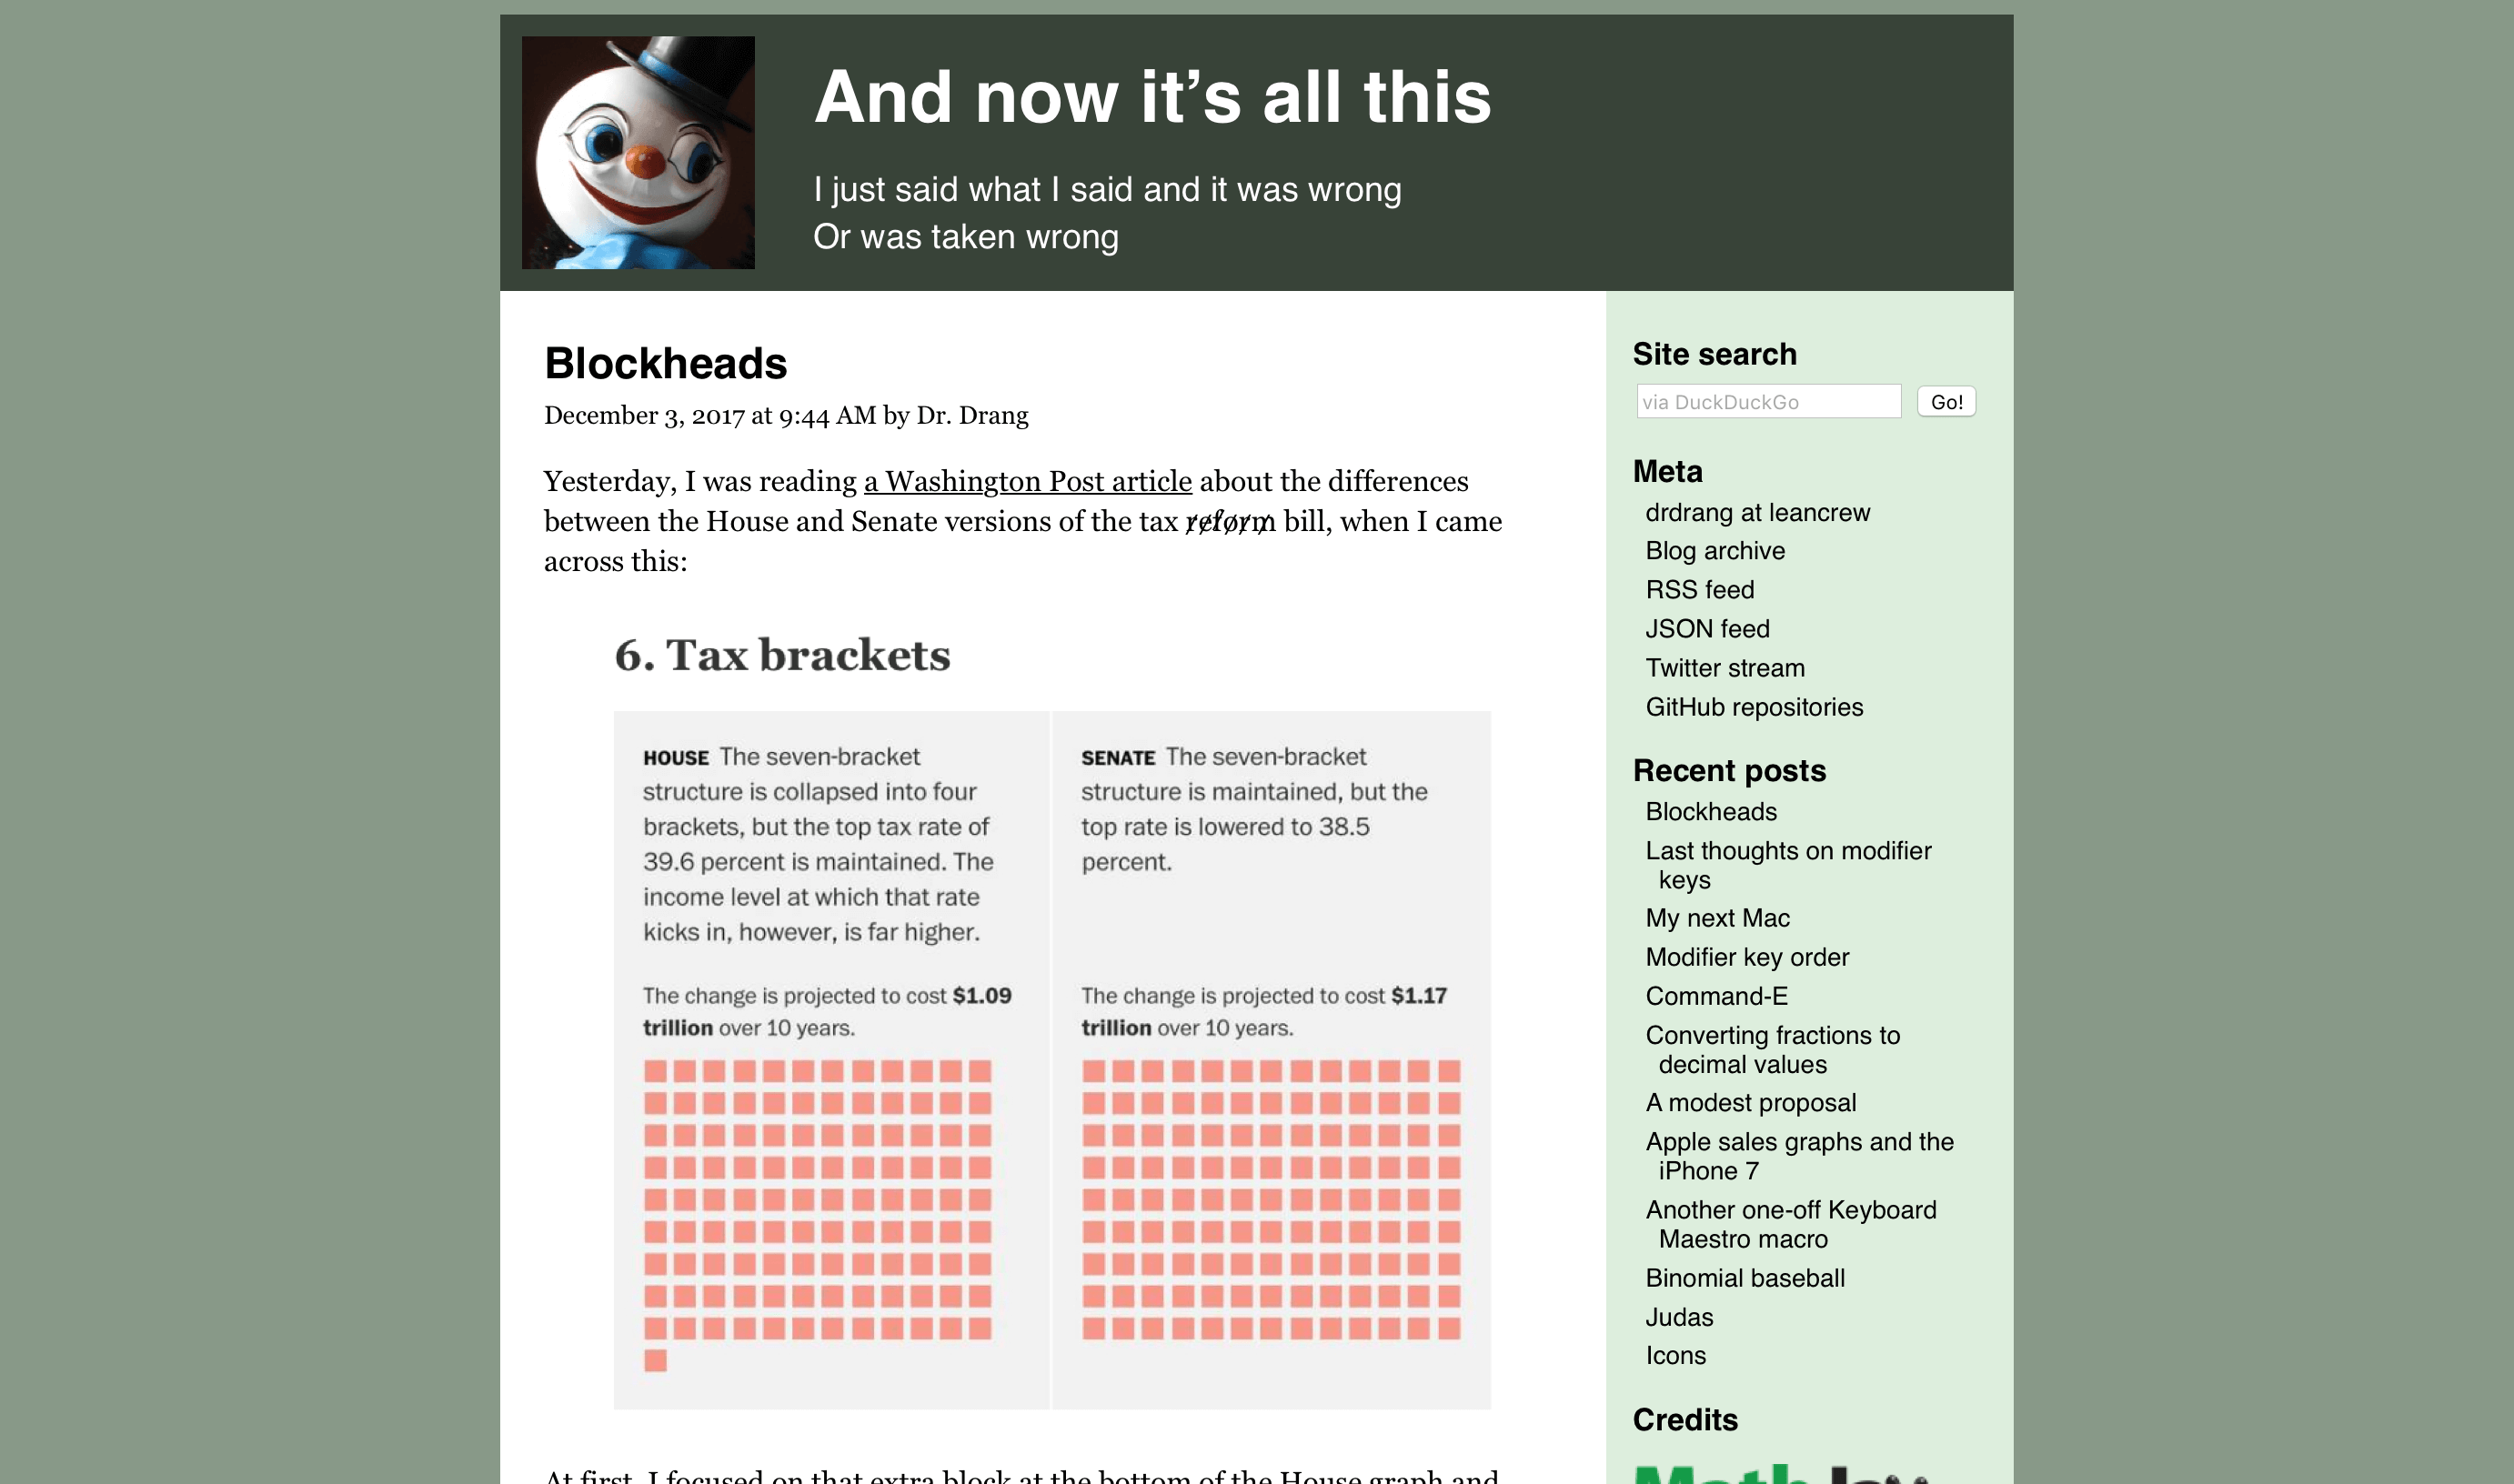The height and width of the screenshot is (1484, 2514).
Task: Click Another one-off Keyboard Maestro macro
Action: pos(1794,1224)
